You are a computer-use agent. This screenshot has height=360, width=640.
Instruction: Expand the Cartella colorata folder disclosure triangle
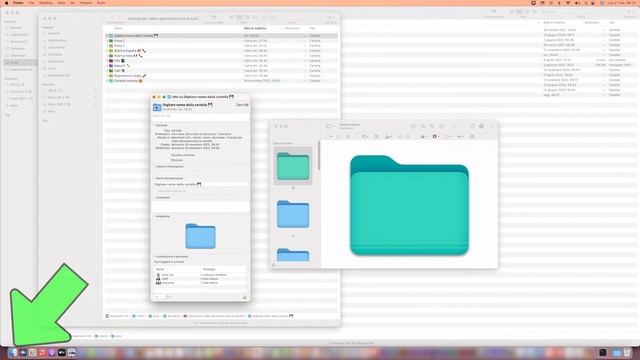tap(107, 81)
